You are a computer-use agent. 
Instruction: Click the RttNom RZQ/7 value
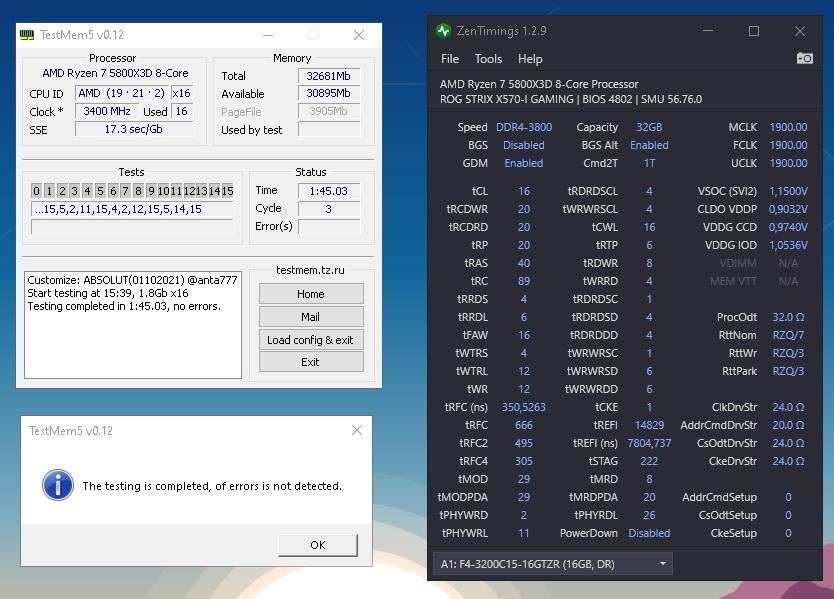(788, 335)
